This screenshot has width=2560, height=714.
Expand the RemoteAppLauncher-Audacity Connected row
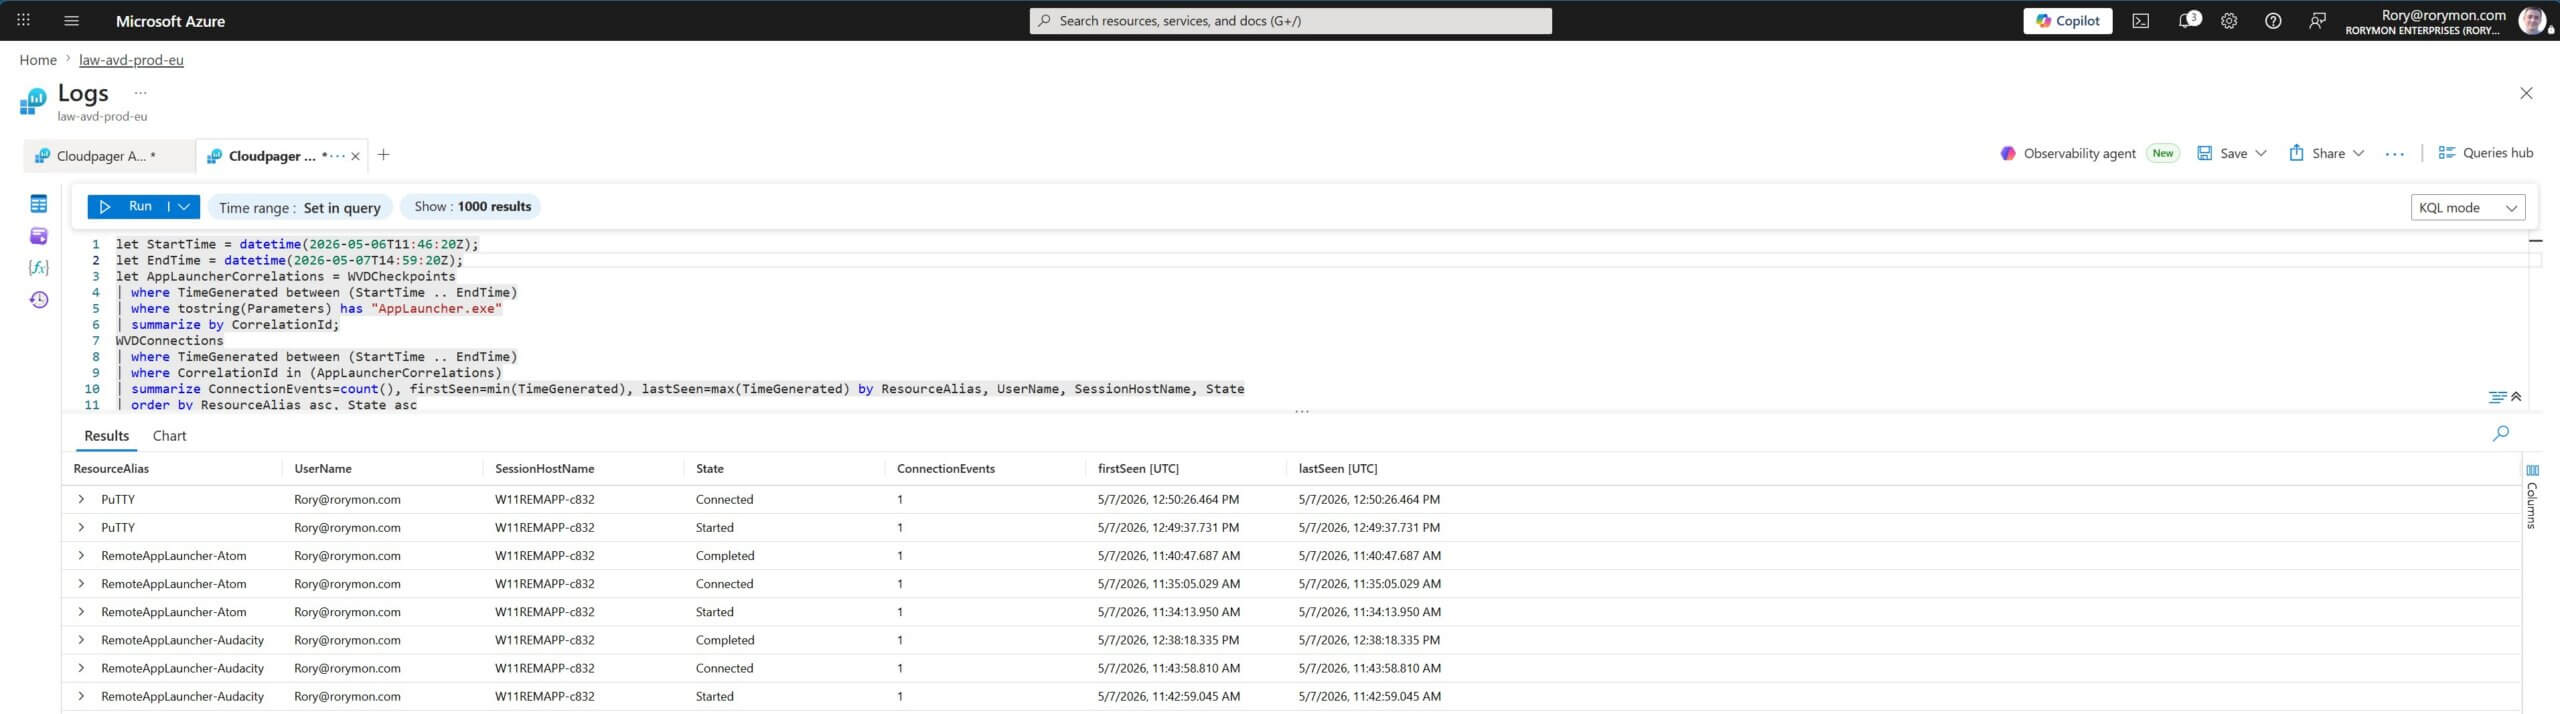81,668
